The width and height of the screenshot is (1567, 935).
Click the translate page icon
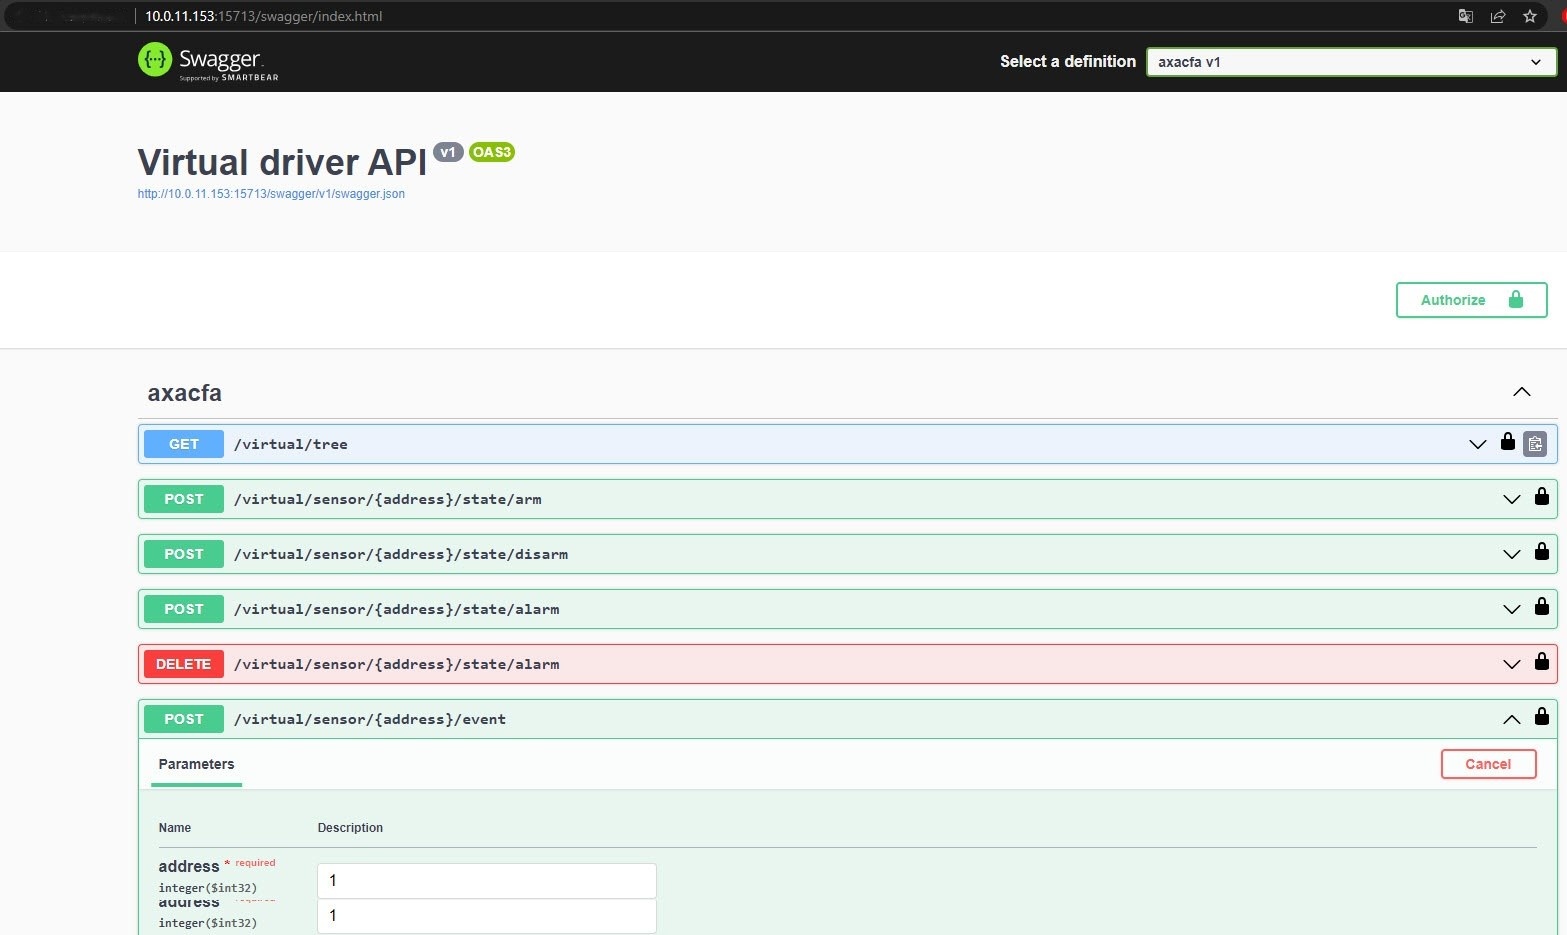pos(1465,16)
